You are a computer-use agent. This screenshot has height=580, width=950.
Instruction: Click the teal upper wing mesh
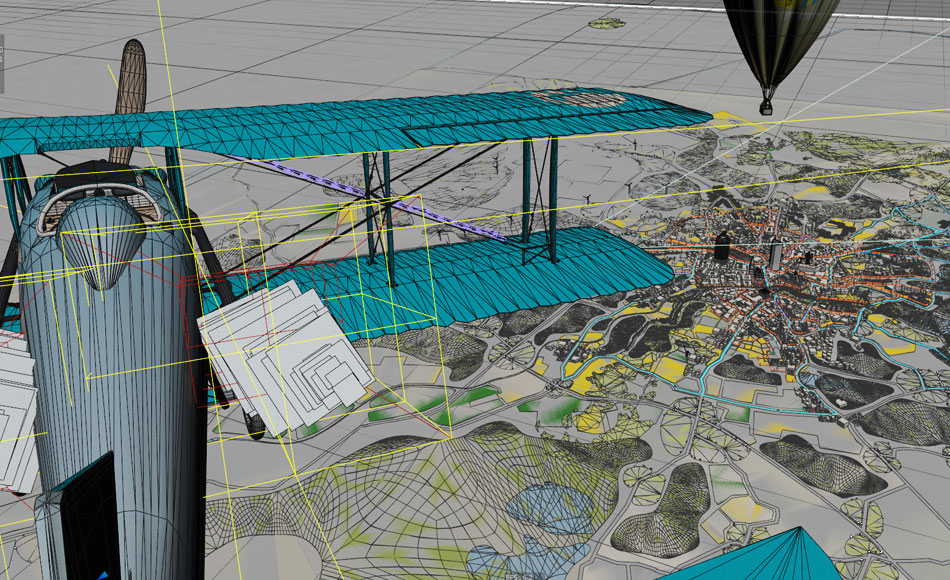click(x=300, y=126)
